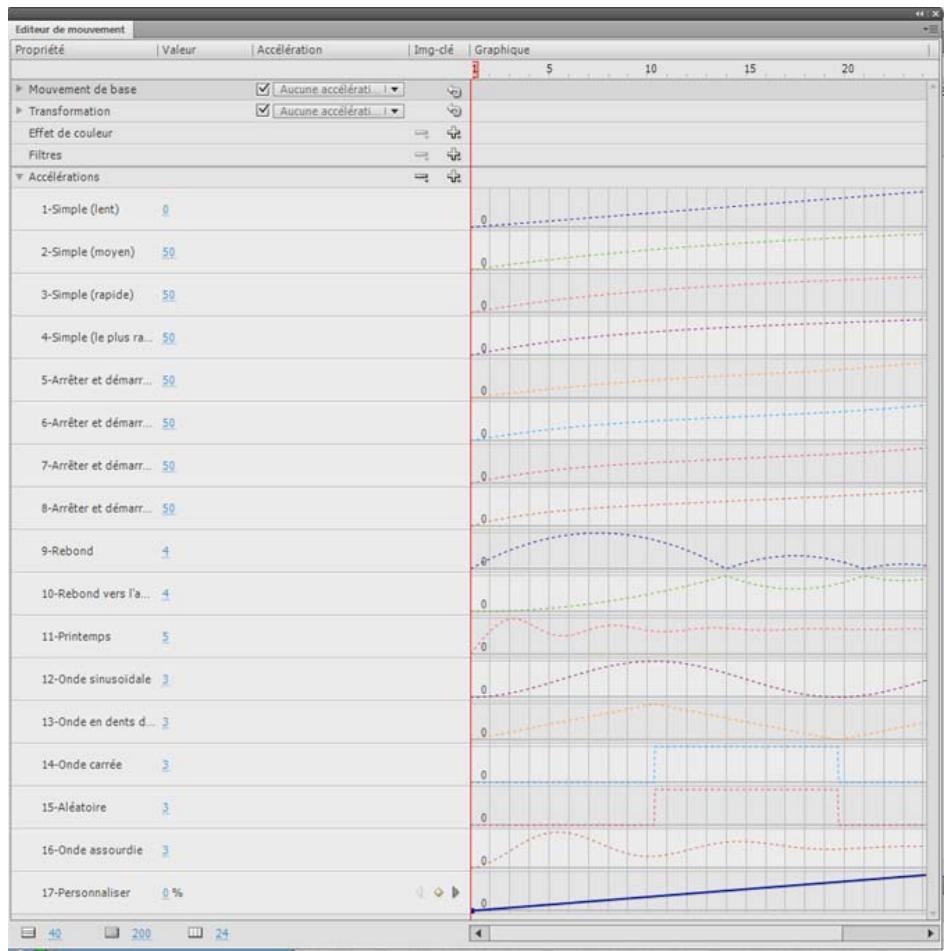Select the 13-Onde en dents row
Screen dimensions: 945x951
click(x=240, y=722)
